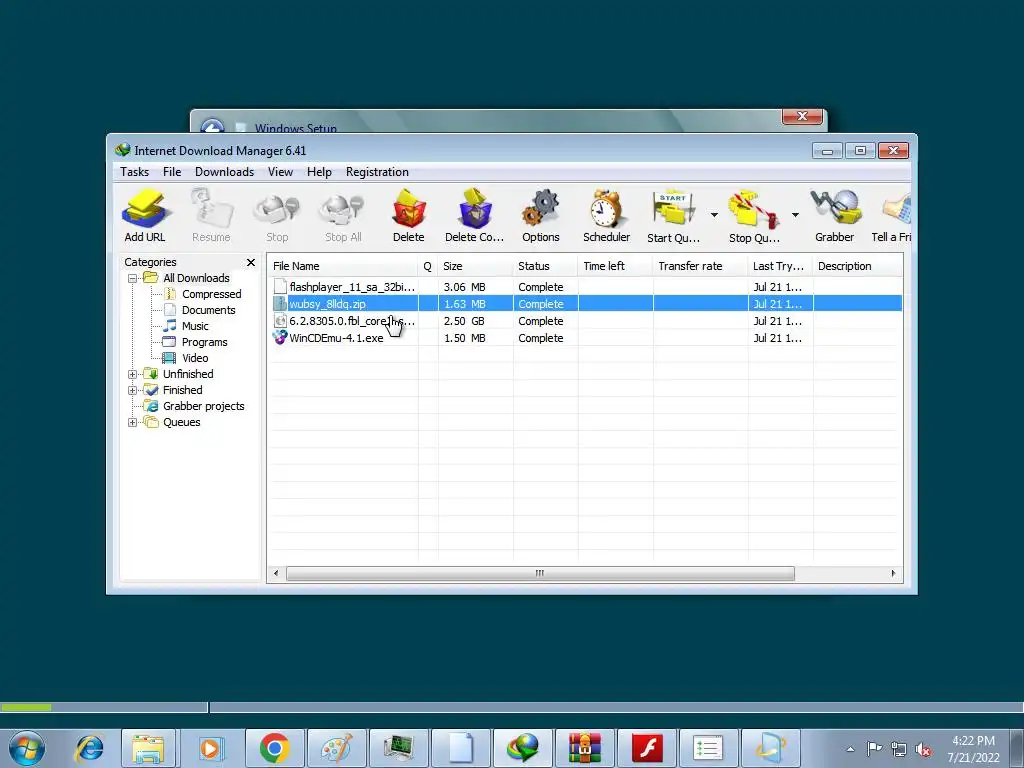The width and height of the screenshot is (1024, 768).
Task: Open Flash Player taskbar icon
Action: point(647,748)
